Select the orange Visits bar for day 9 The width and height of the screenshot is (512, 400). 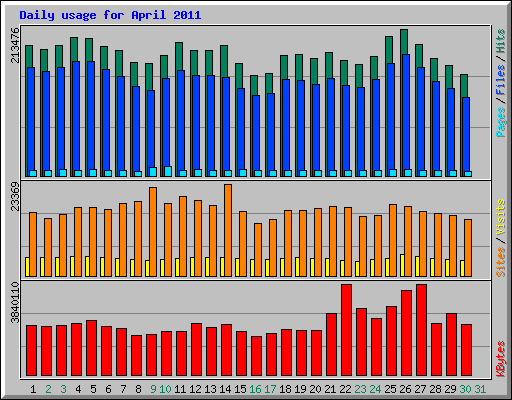pos(153,232)
